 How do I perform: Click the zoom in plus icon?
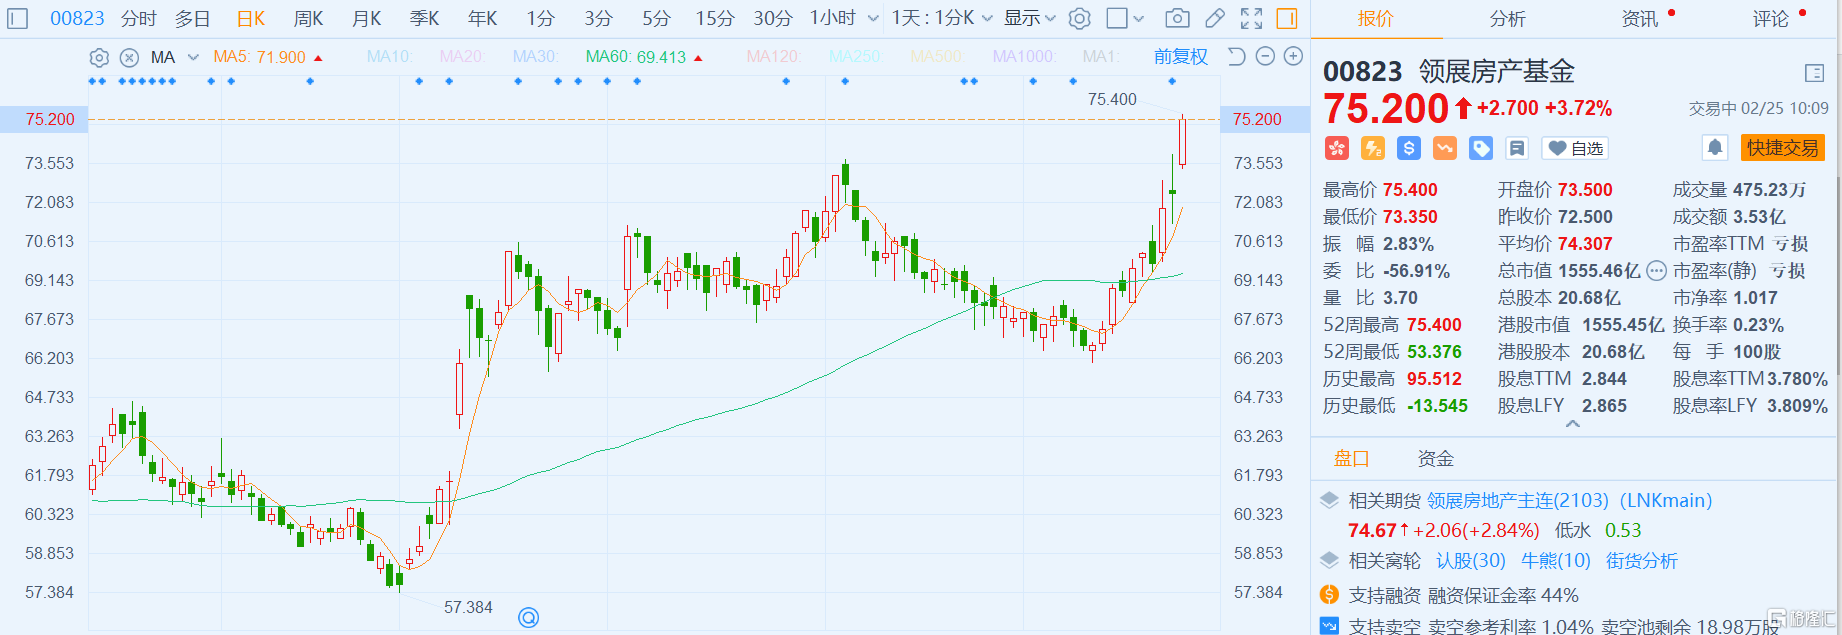[x=1293, y=57]
